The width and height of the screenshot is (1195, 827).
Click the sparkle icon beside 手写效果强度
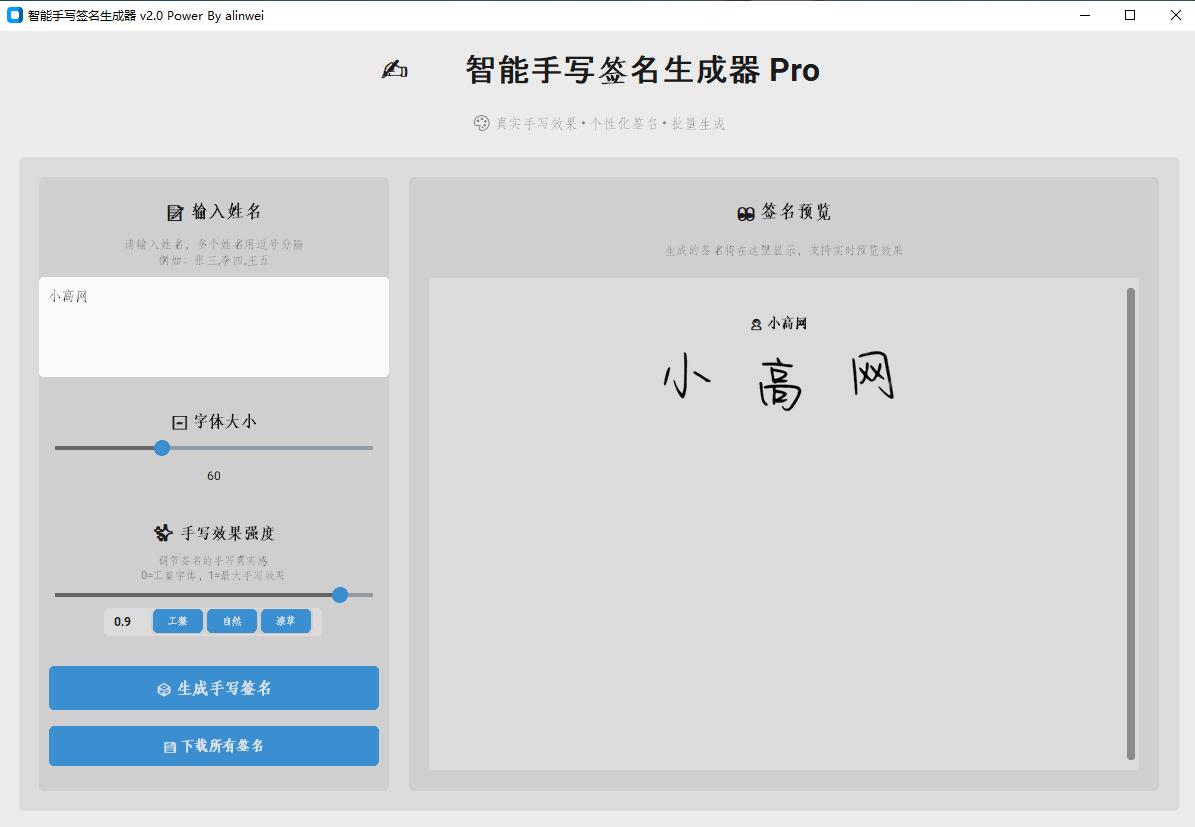[x=163, y=533]
